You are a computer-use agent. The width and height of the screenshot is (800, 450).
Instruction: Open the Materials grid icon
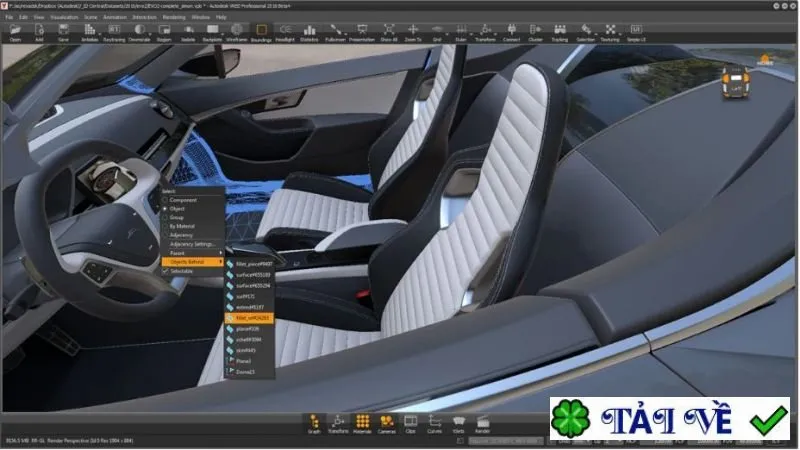(362, 424)
